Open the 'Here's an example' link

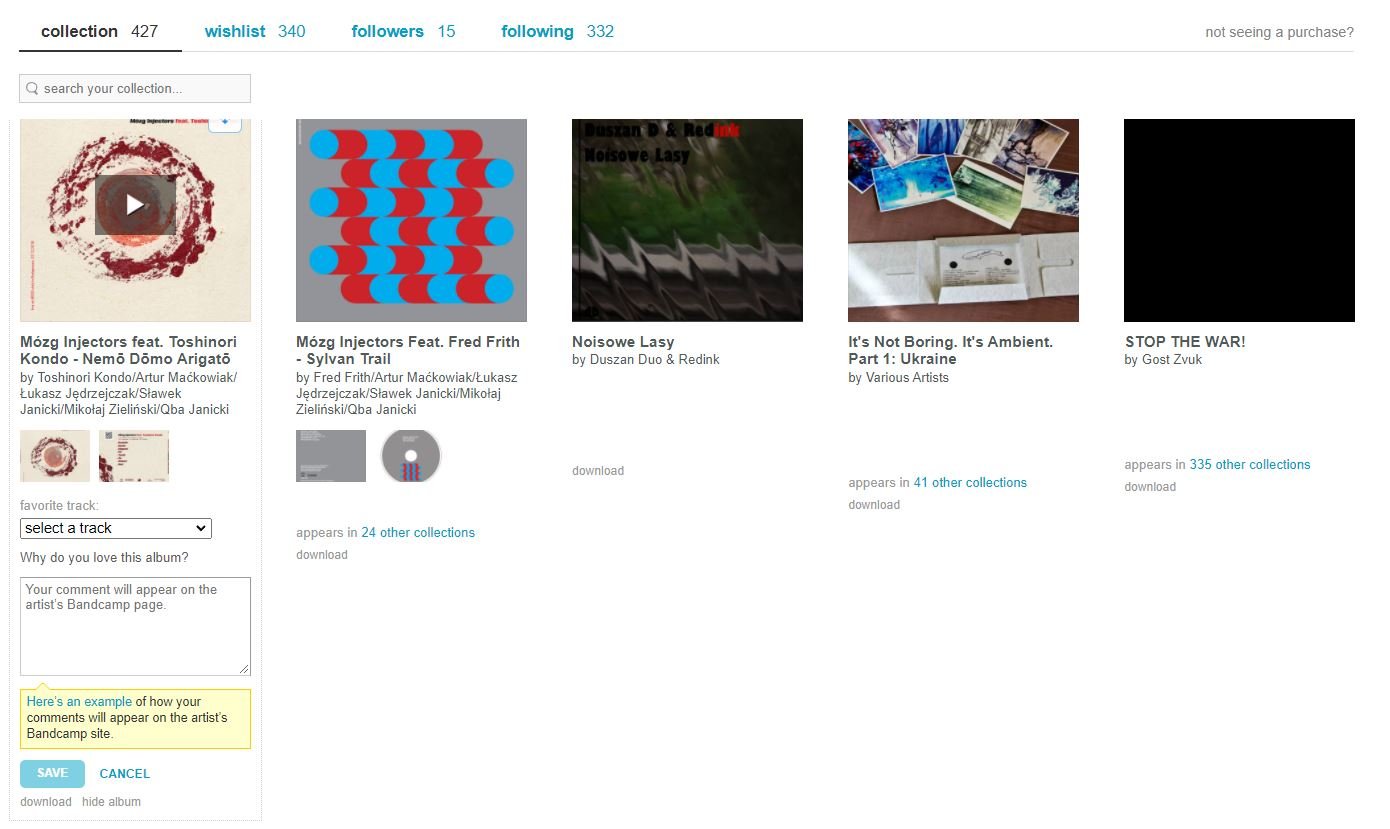(x=79, y=702)
